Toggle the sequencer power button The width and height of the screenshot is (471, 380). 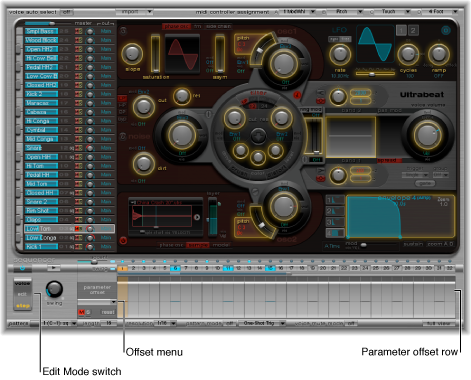pyautogui.click(x=22, y=268)
